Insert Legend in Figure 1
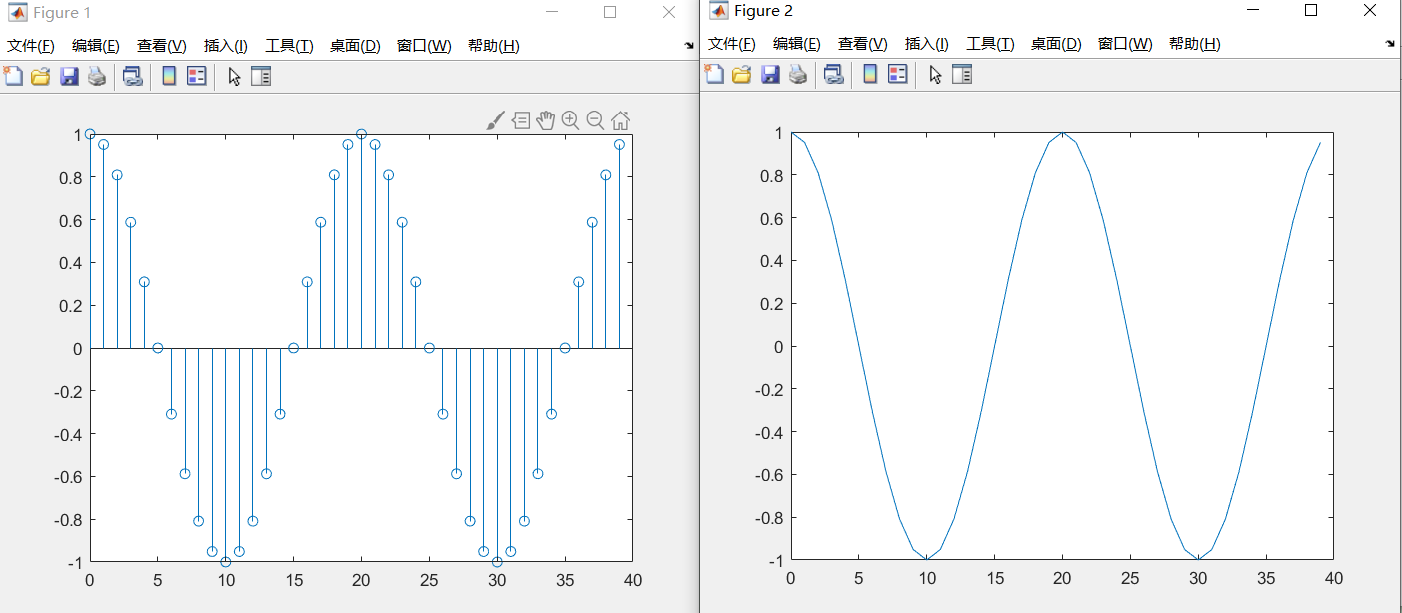The height and width of the screenshot is (613, 1402). click(x=197, y=76)
